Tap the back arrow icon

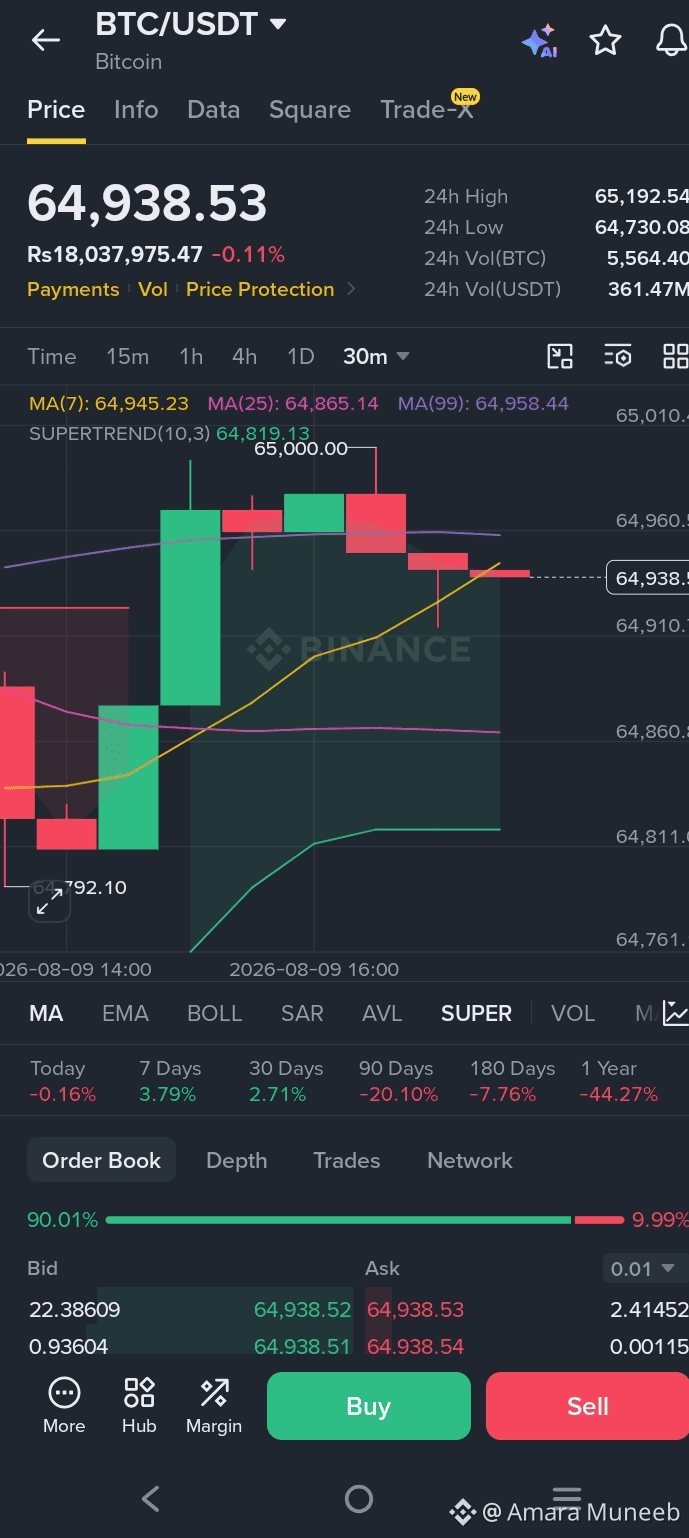[46, 40]
